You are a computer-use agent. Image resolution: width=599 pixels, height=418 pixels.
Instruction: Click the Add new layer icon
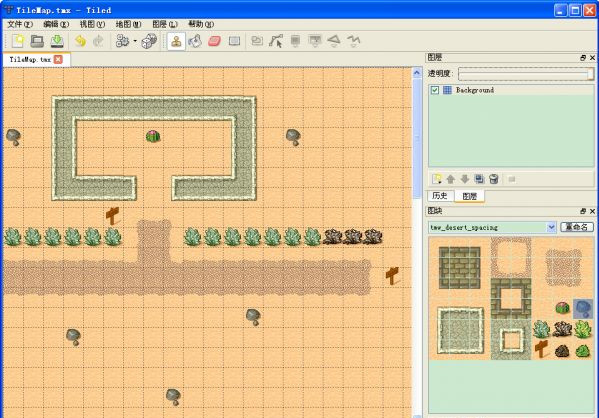coord(437,179)
